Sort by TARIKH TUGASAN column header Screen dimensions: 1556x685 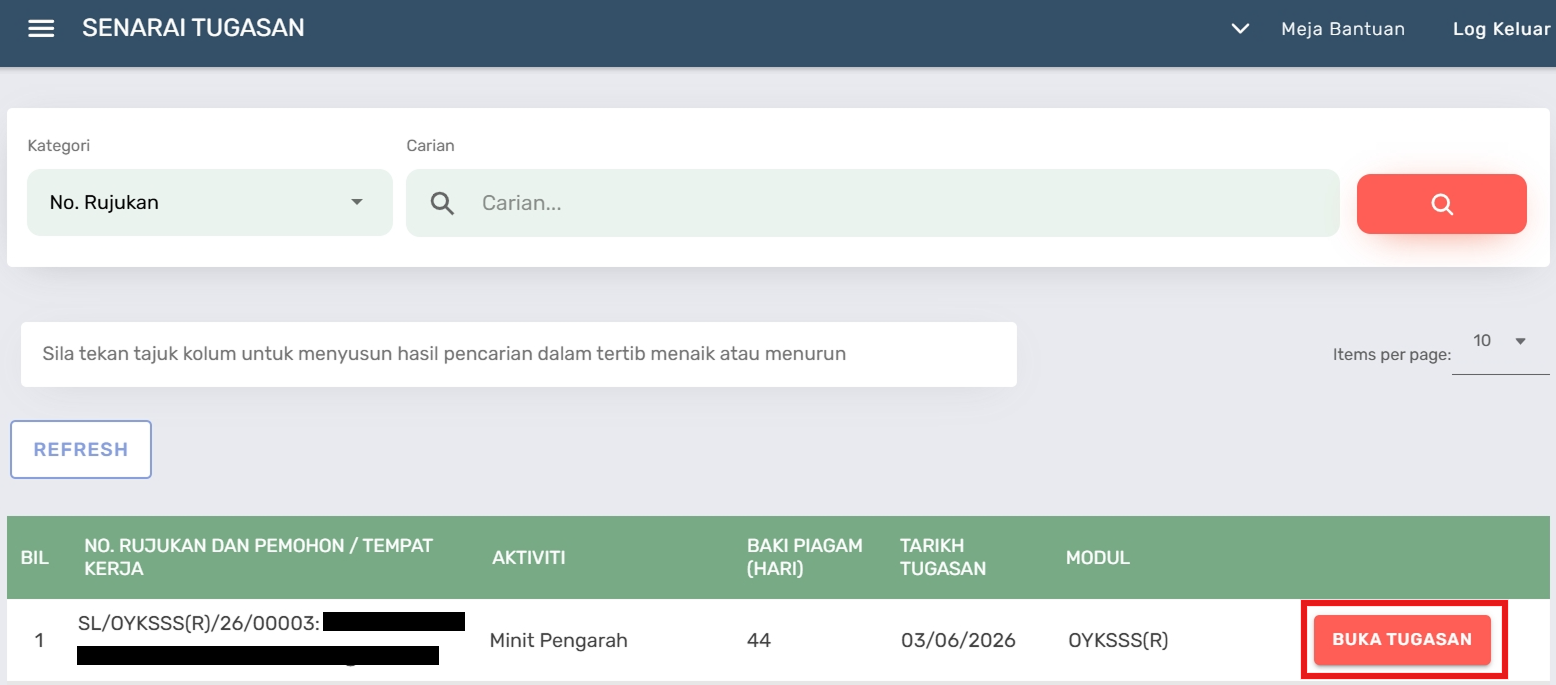pos(943,557)
